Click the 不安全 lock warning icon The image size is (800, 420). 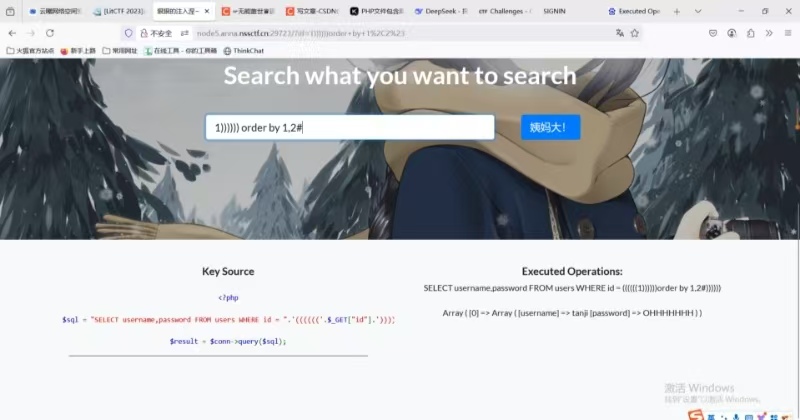(156, 33)
